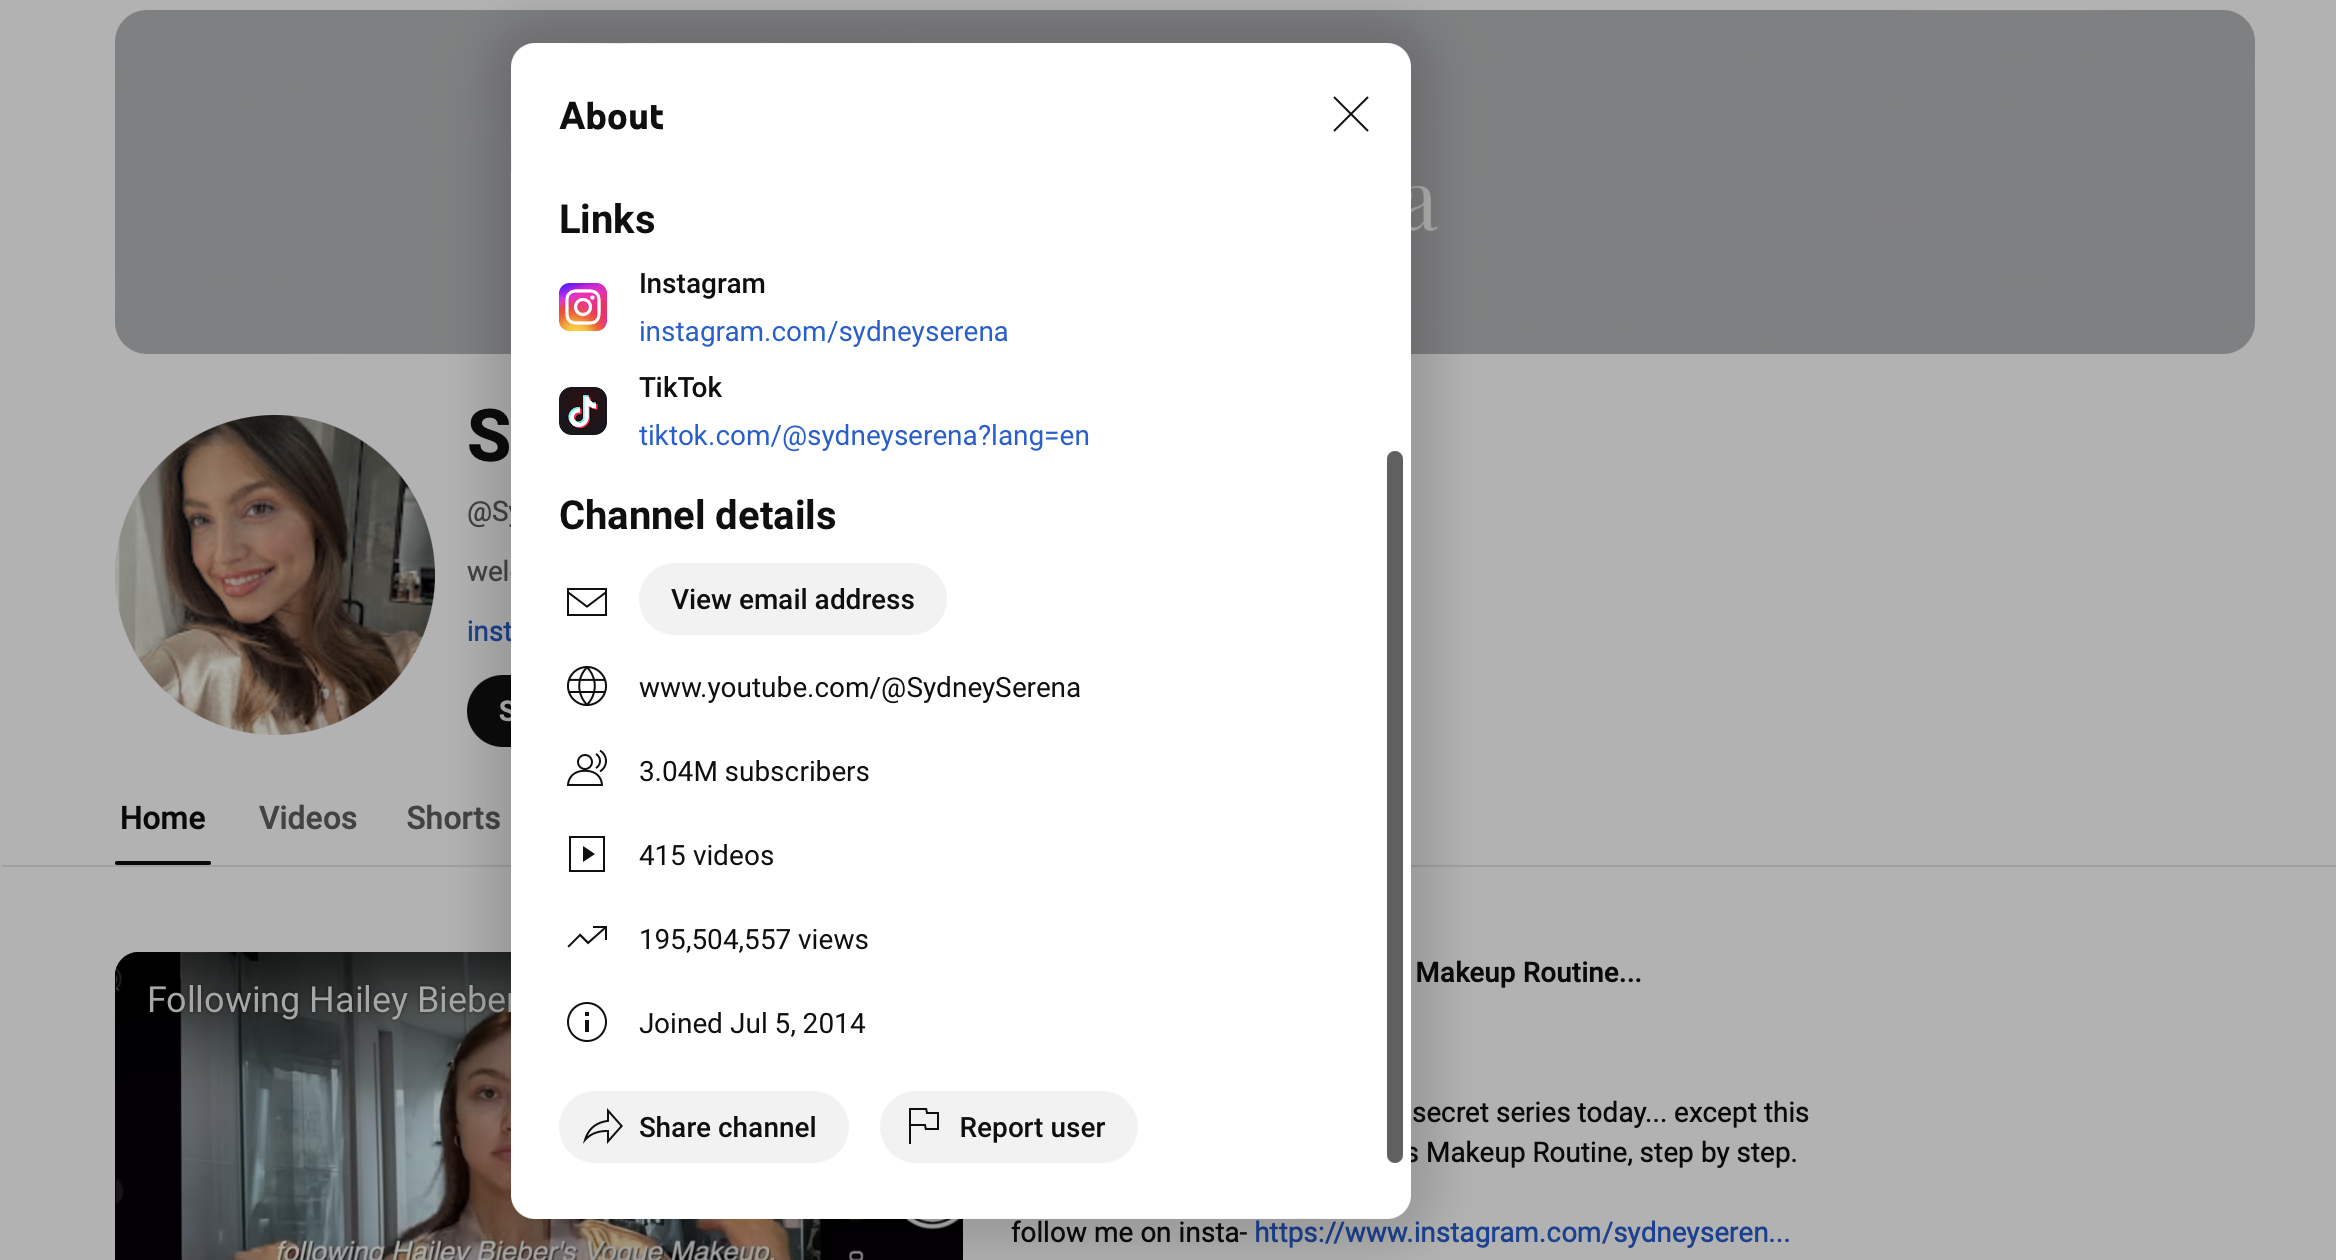Click the globe icon beside channel URL
This screenshot has height=1260, width=2336.
pyautogui.click(x=587, y=687)
